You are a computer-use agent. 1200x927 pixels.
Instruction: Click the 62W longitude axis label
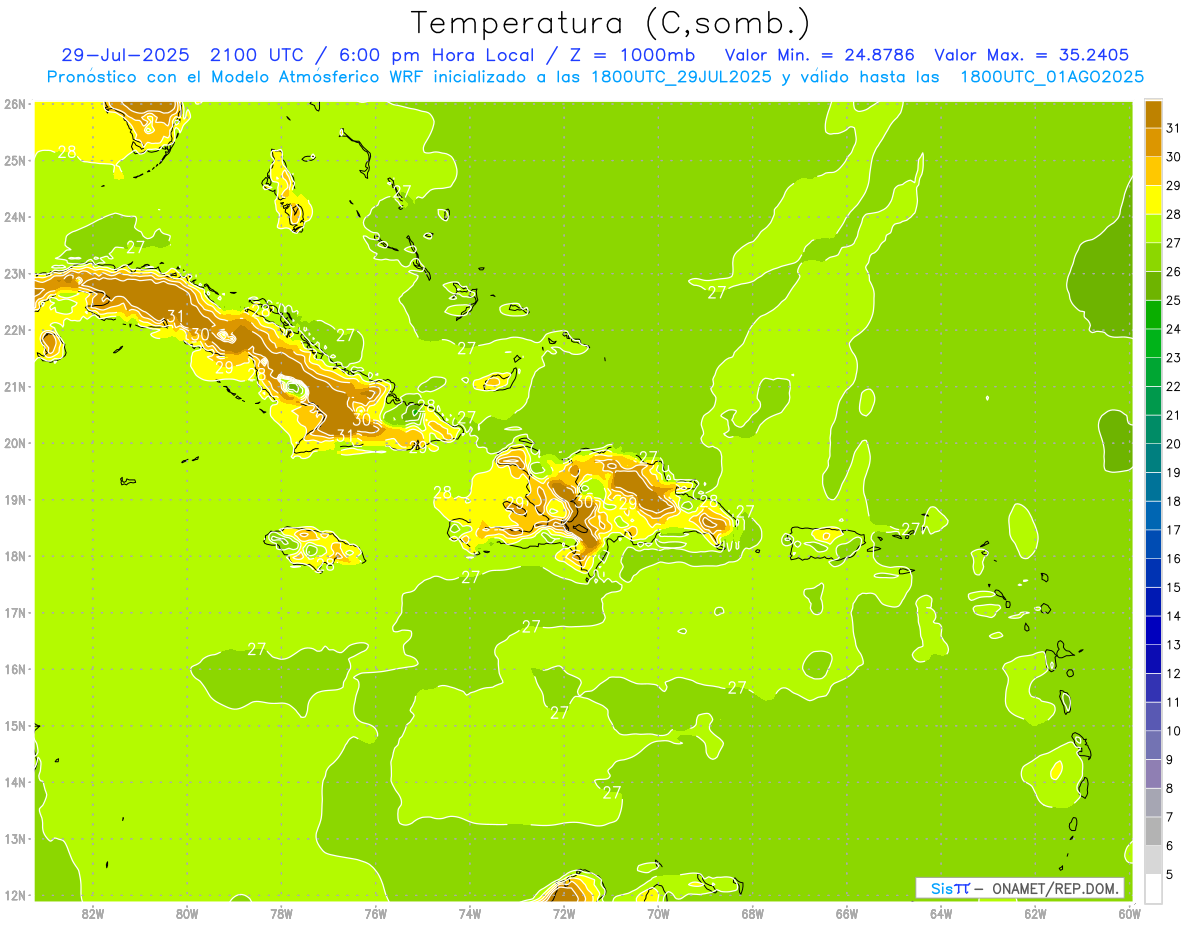pyautogui.click(x=1035, y=913)
